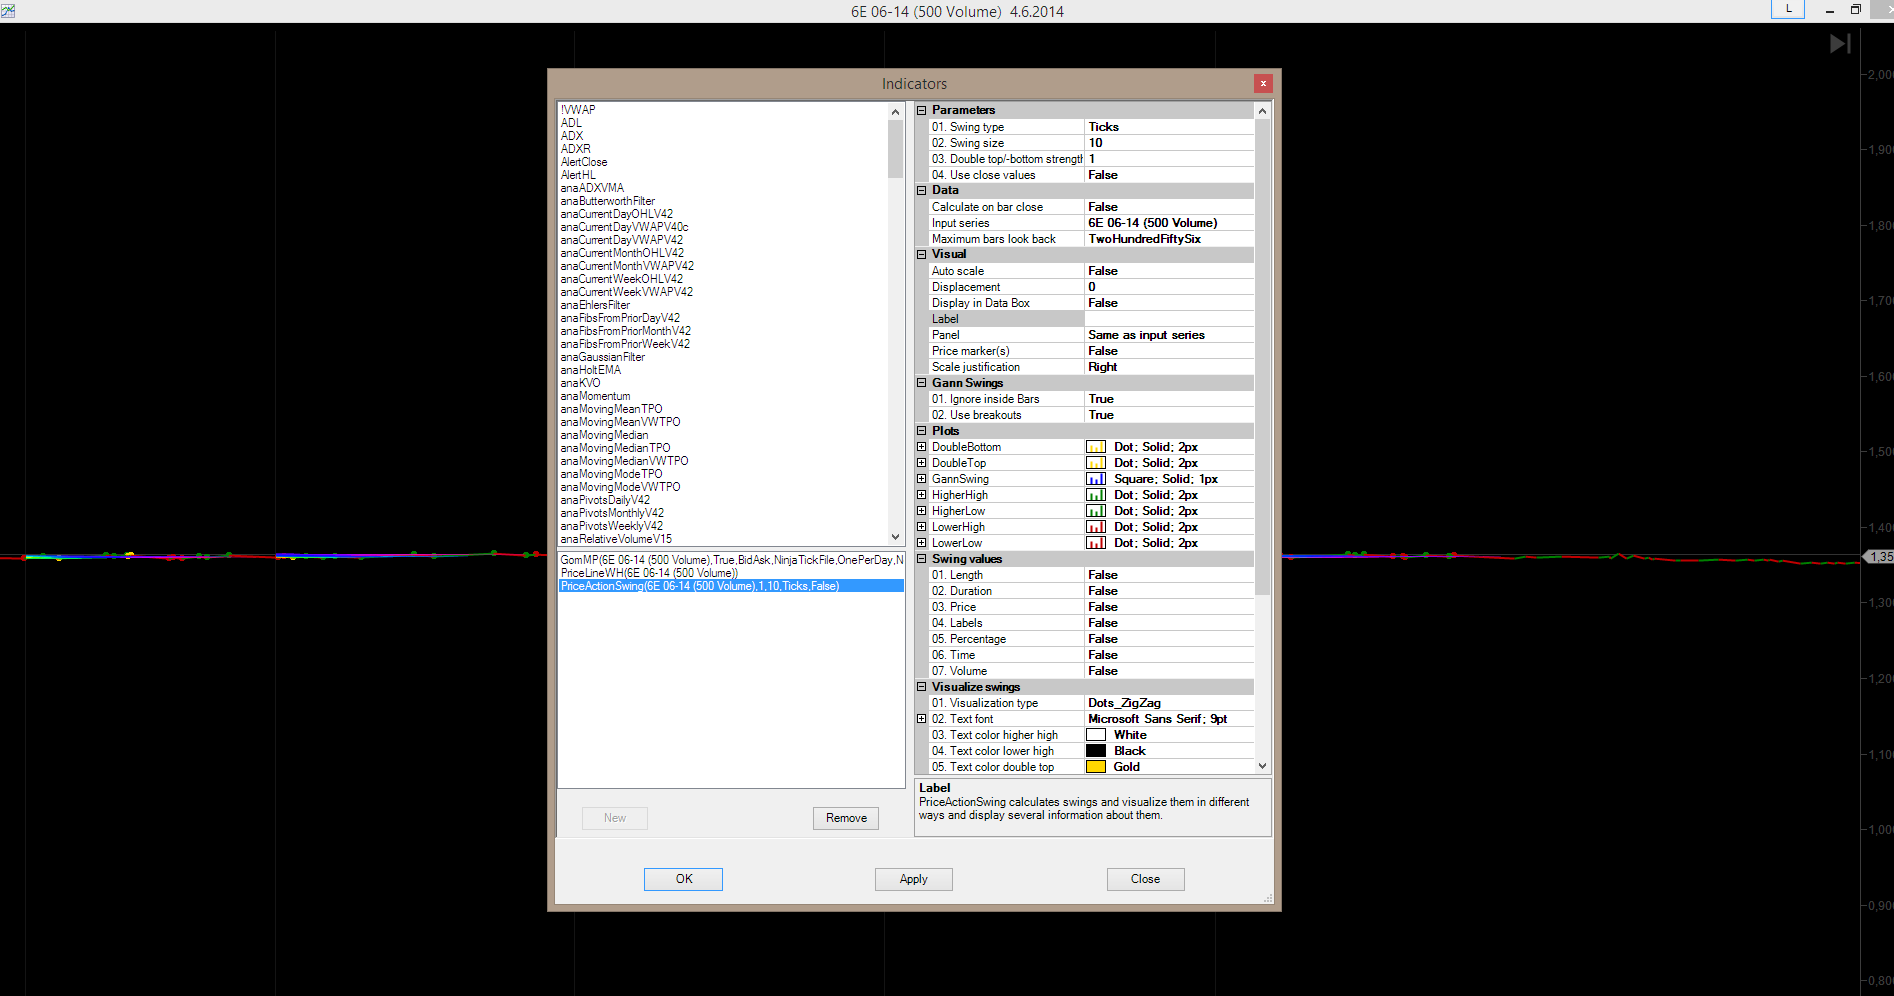Click the DoubleTop plot style icon
Viewport: 1894px width, 996px height.
[1096, 463]
